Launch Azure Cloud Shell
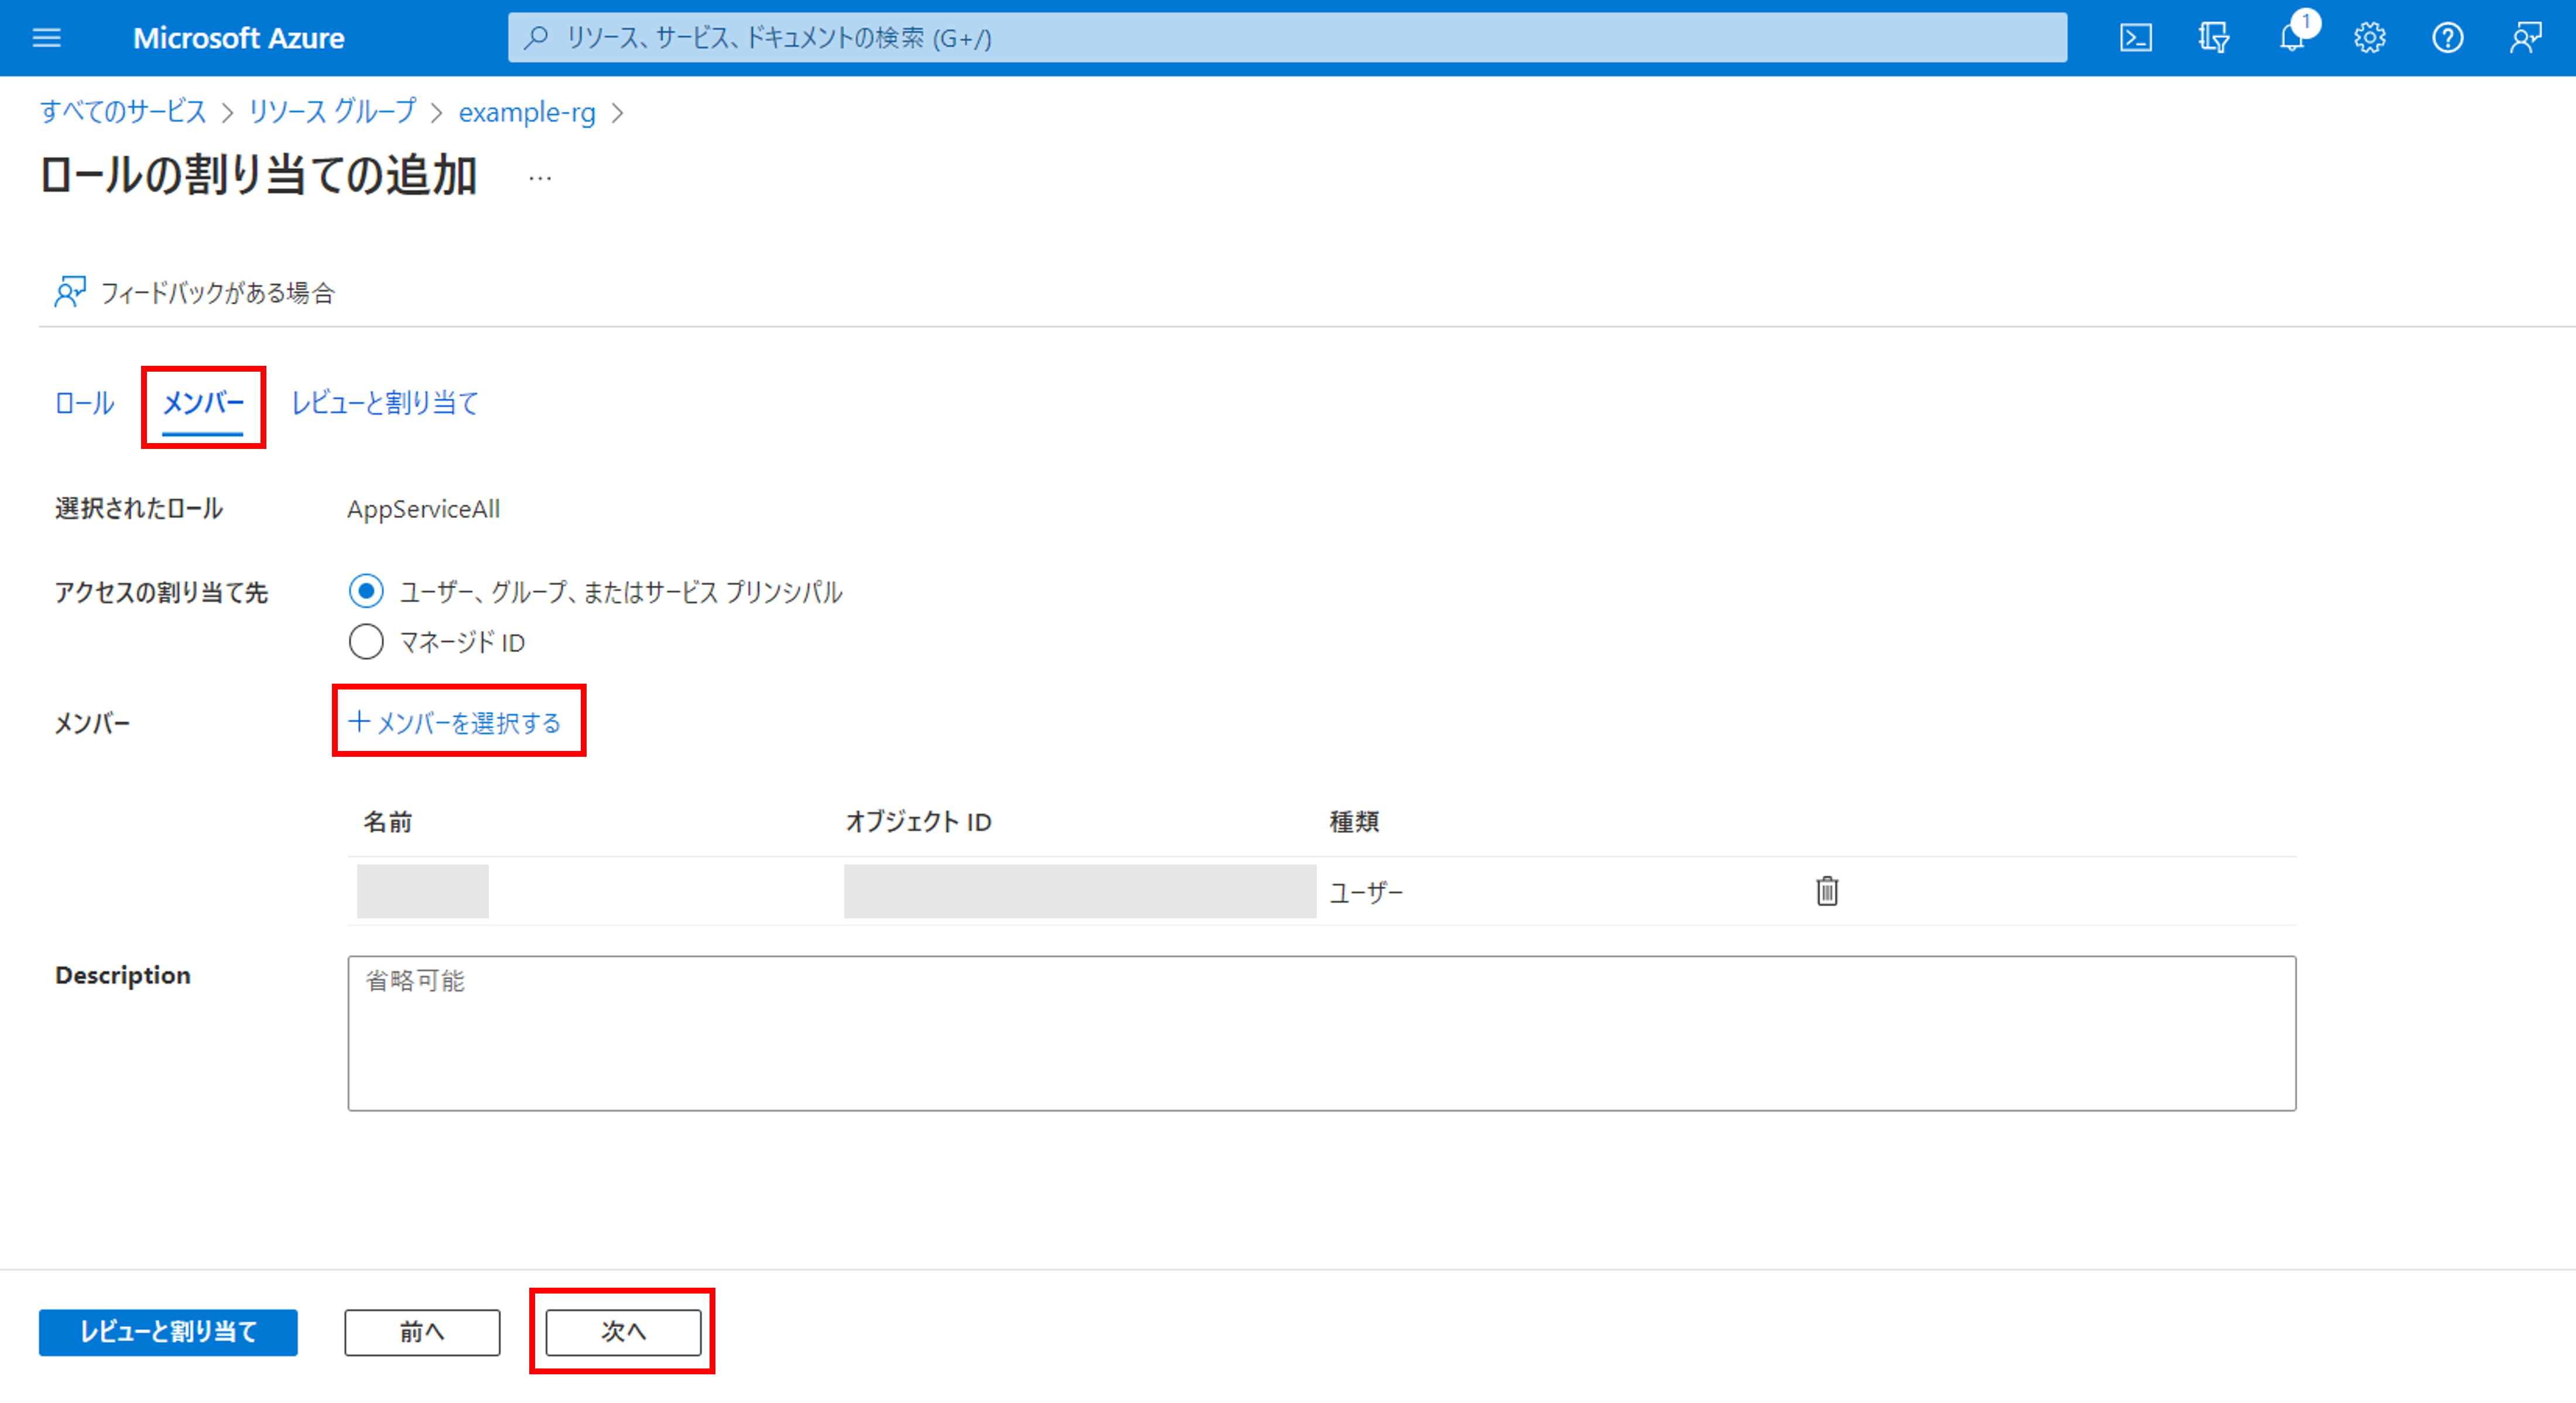This screenshot has height=1403, width=2576. pos(2135,38)
